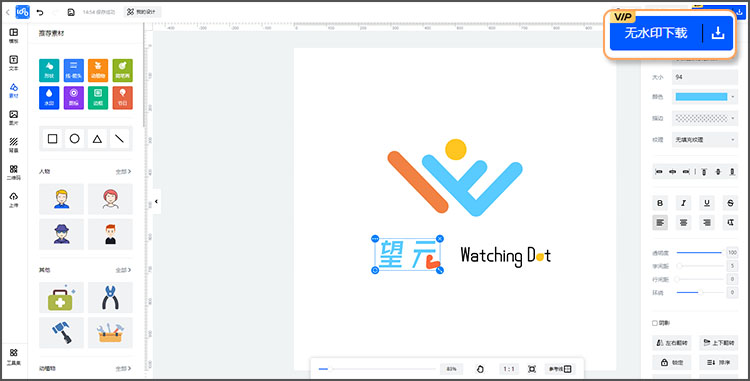Enable the checkbox above the flip buttons

click(x=655, y=323)
